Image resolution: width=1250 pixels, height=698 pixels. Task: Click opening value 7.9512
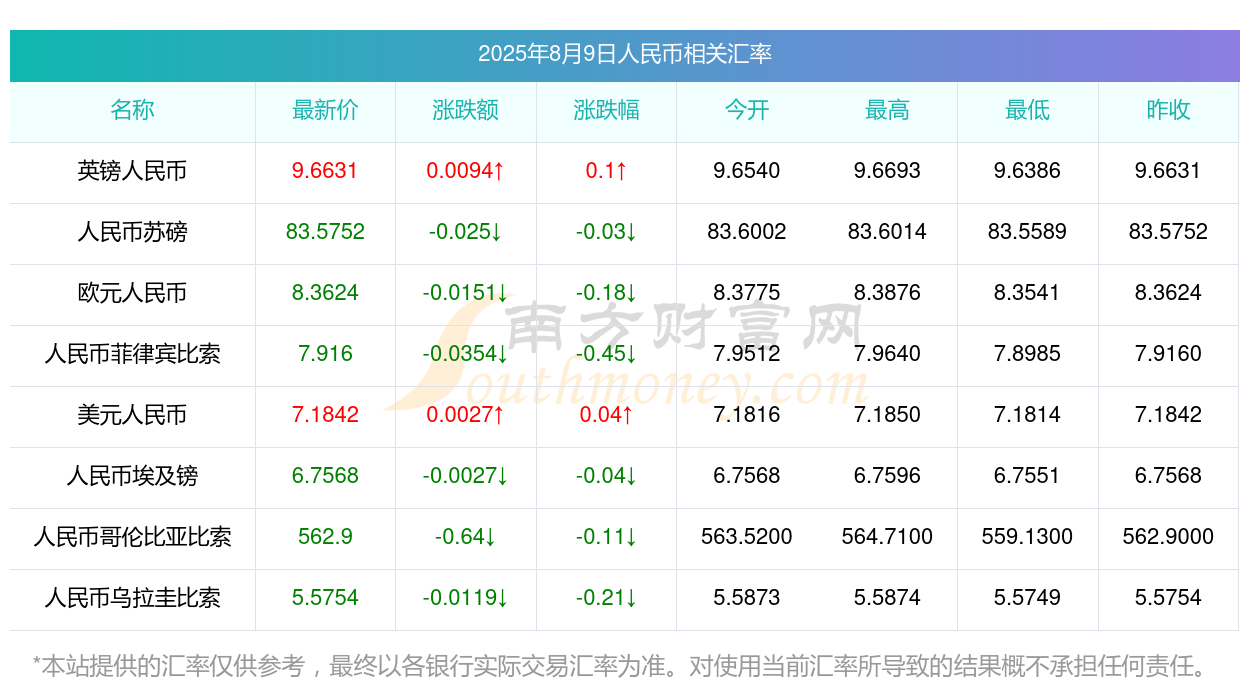(x=747, y=354)
